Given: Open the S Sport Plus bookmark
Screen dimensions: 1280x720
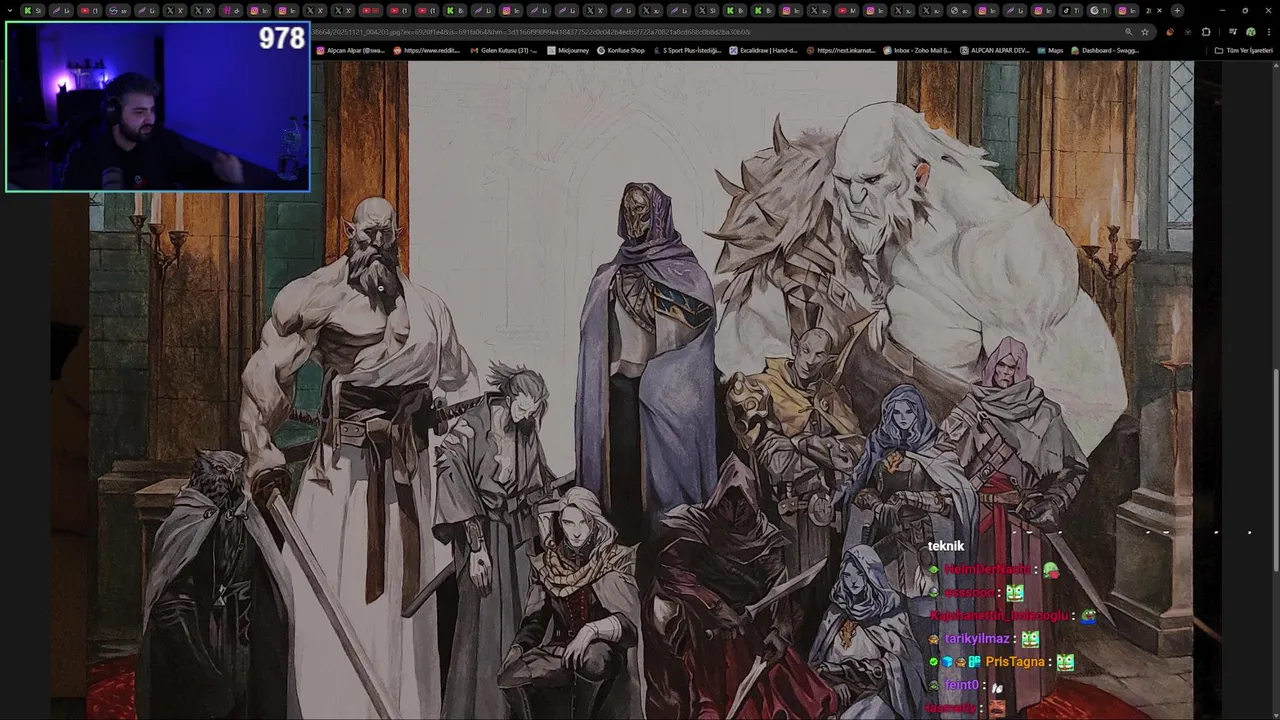Looking at the screenshot, I should point(688,50).
